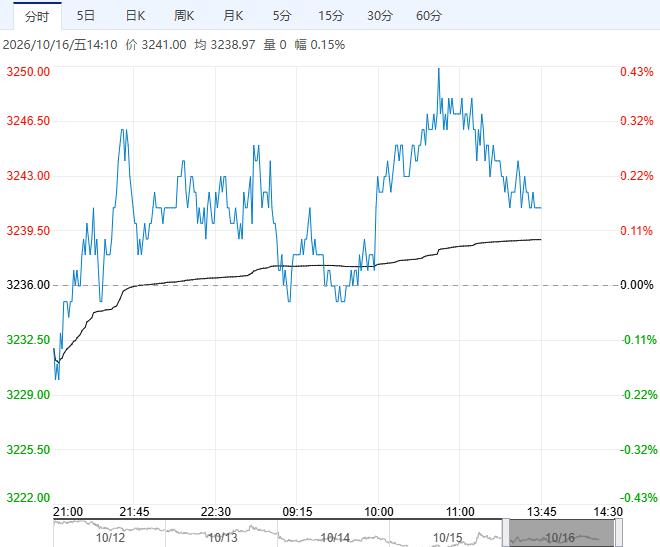Viewport: 660px width, 547px height.
Task: Click the 13:45 time axis label
Action: click(x=542, y=512)
